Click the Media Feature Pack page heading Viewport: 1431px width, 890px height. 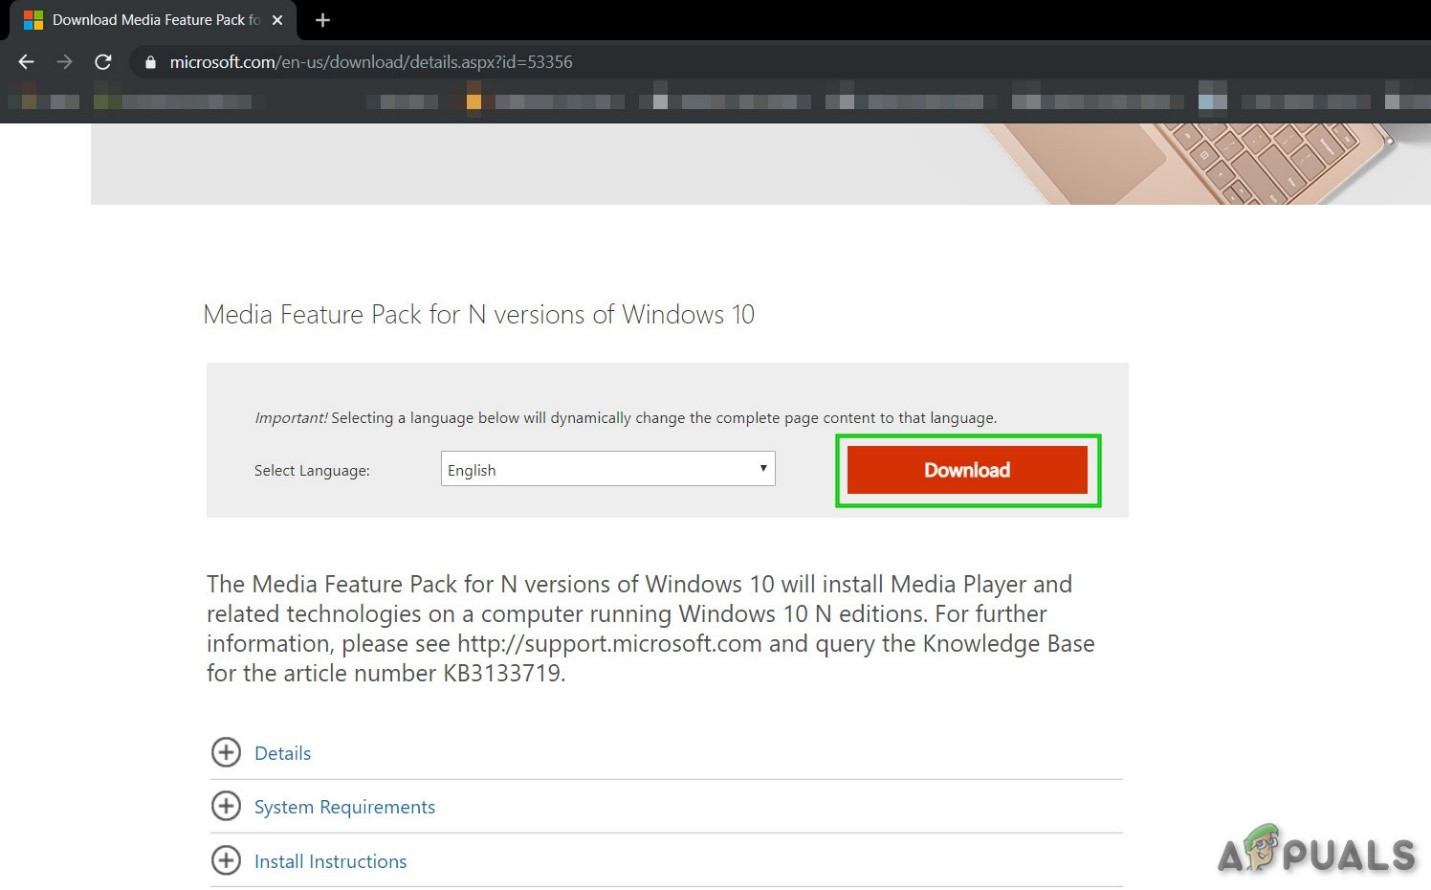(478, 314)
